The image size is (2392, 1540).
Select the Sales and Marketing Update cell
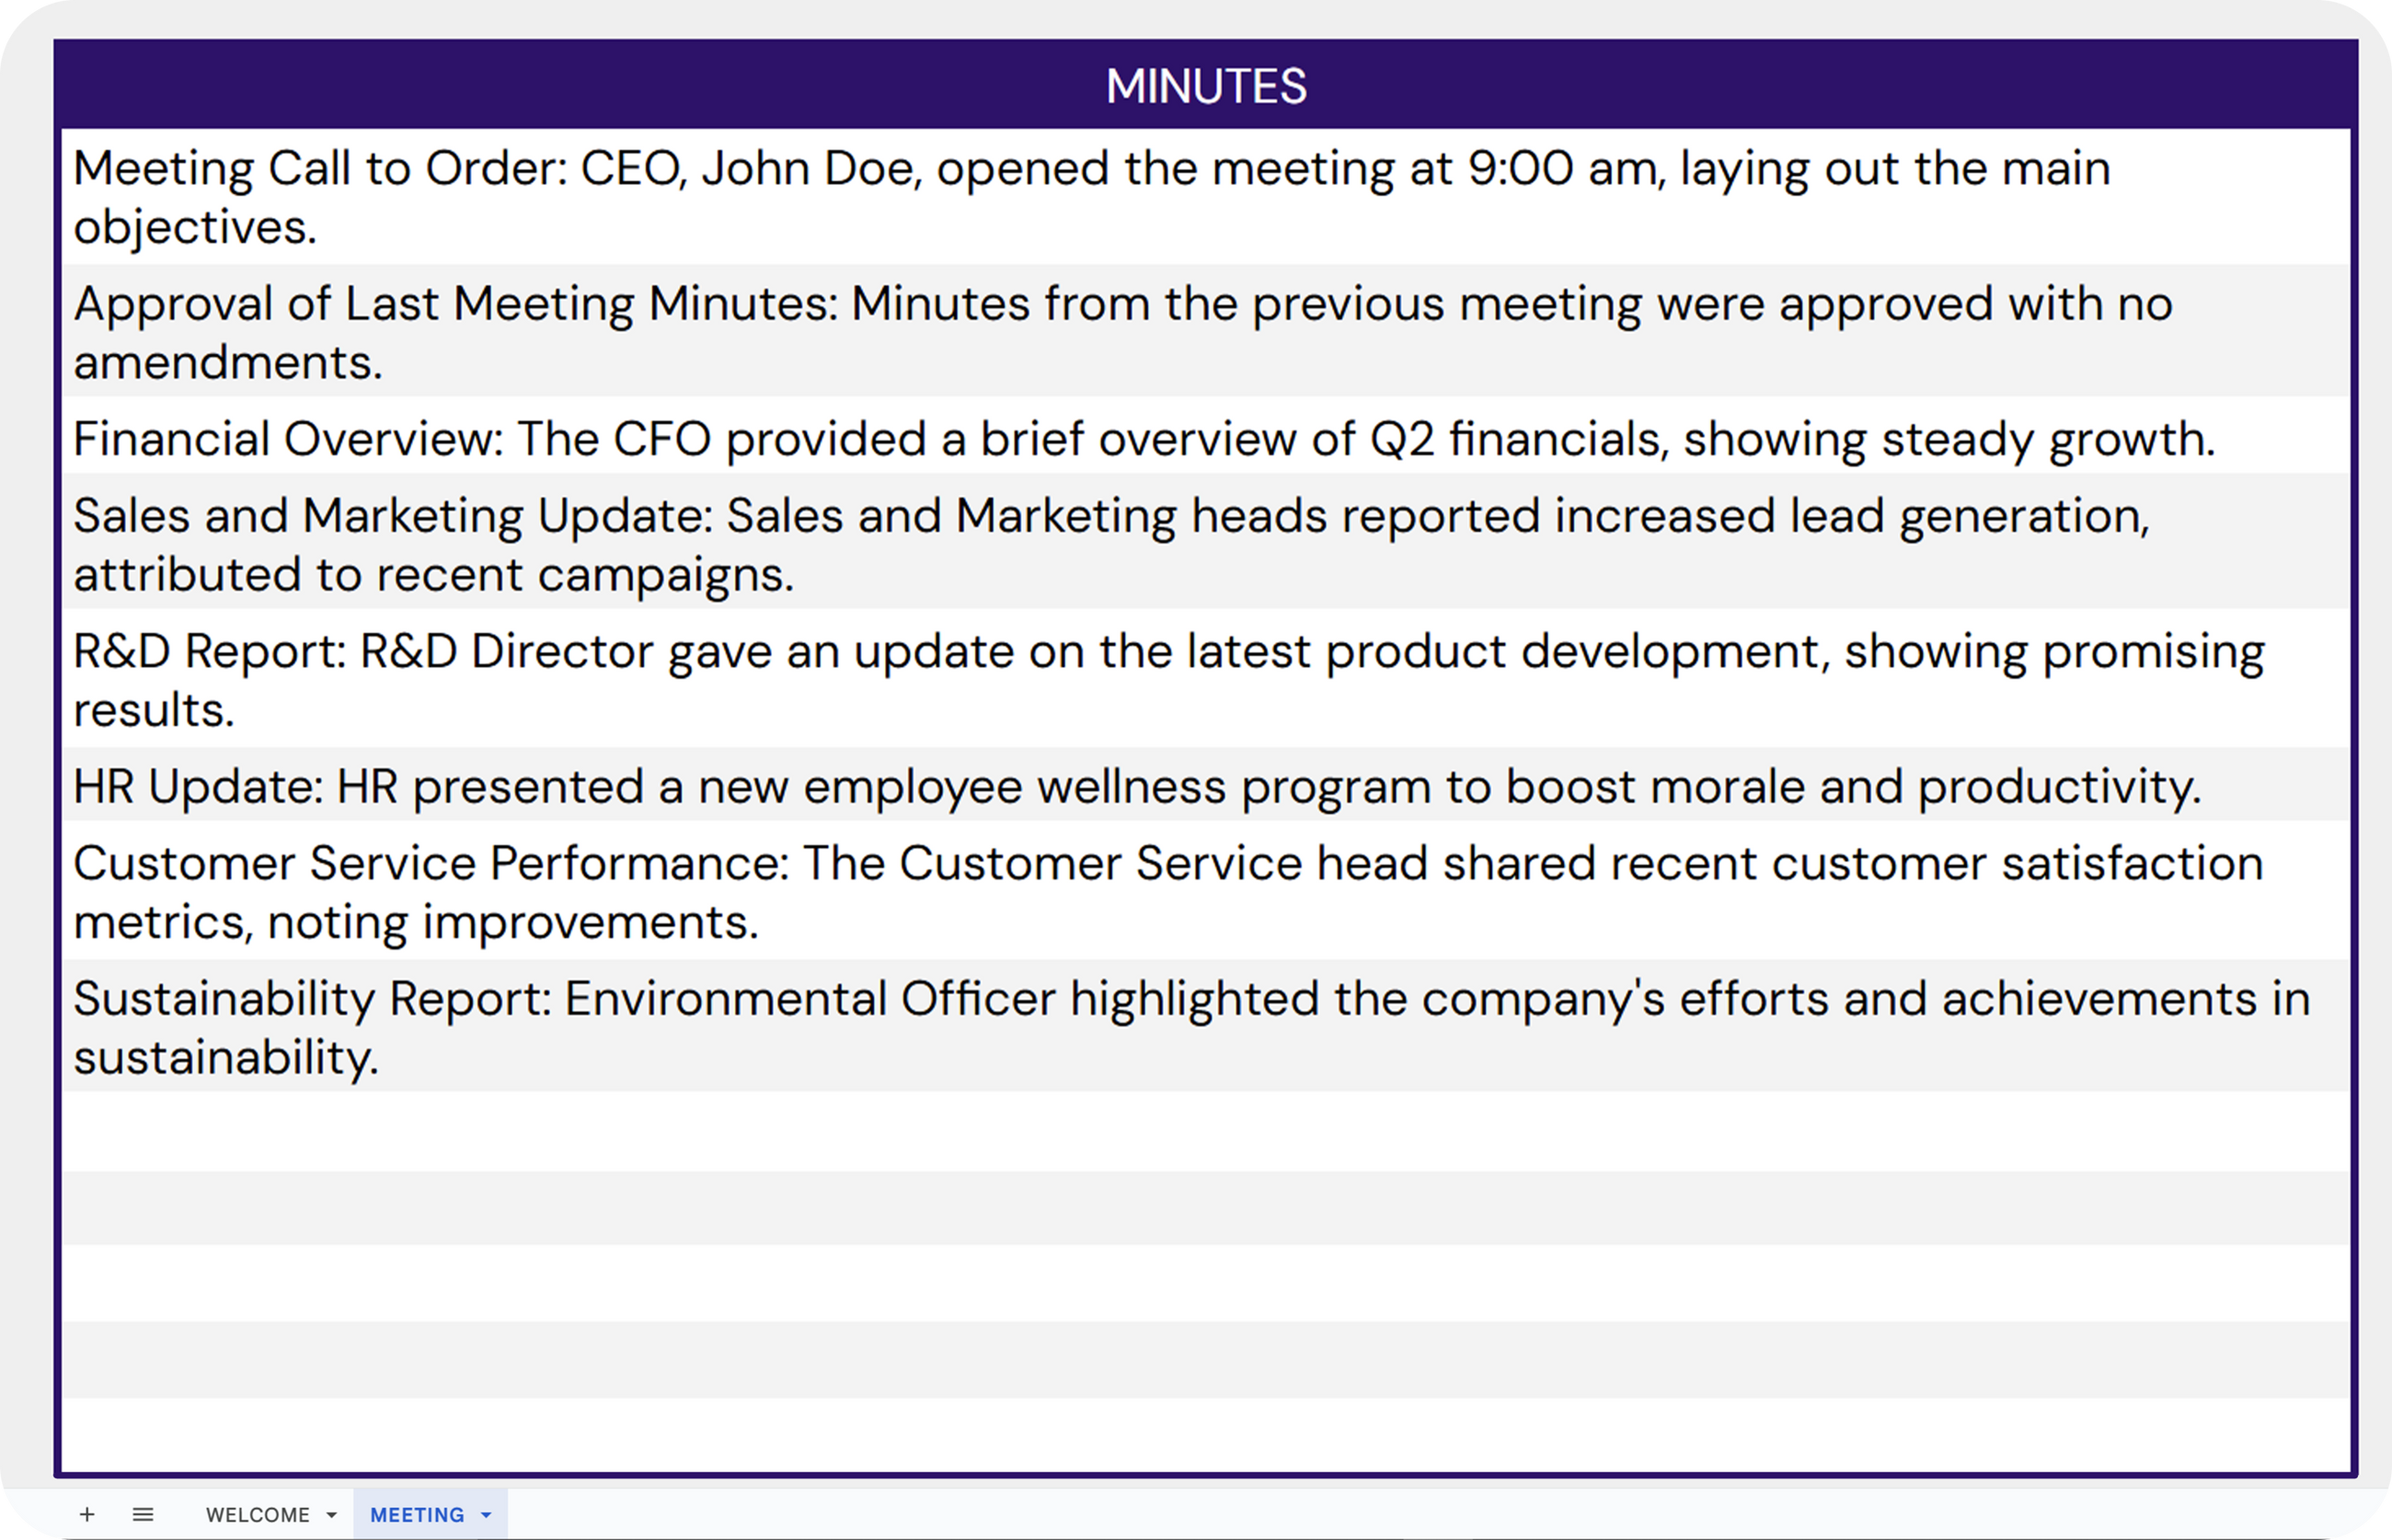click(x=1205, y=544)
